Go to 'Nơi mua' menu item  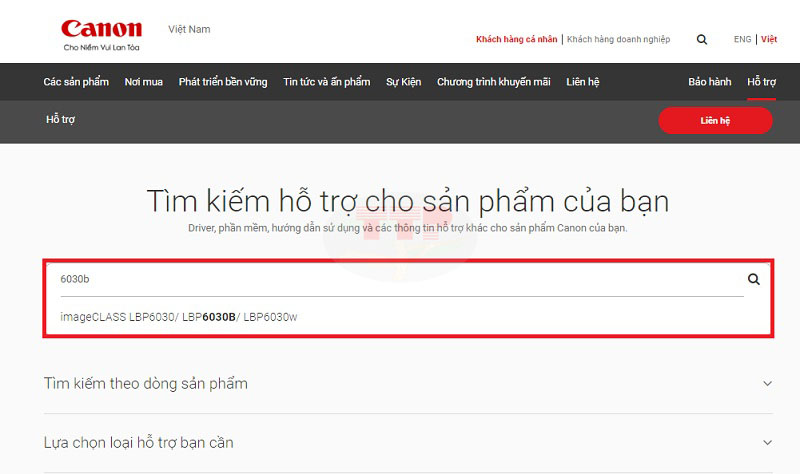pos(143,82)
